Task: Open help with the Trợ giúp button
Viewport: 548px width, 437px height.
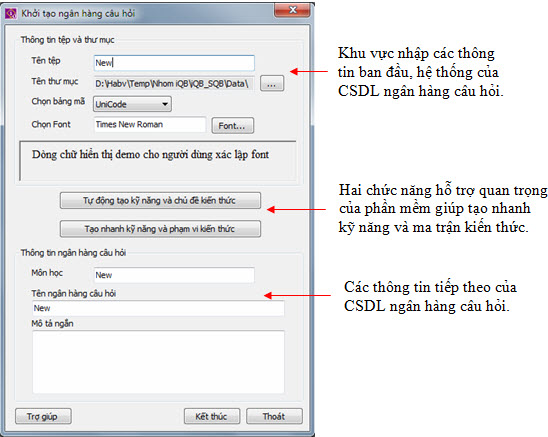Action: (43, 416)
